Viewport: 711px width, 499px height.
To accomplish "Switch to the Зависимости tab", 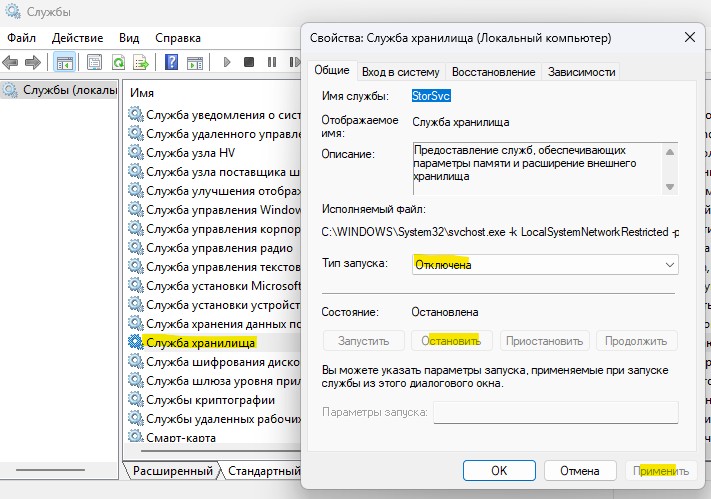I will coord(581,72).
